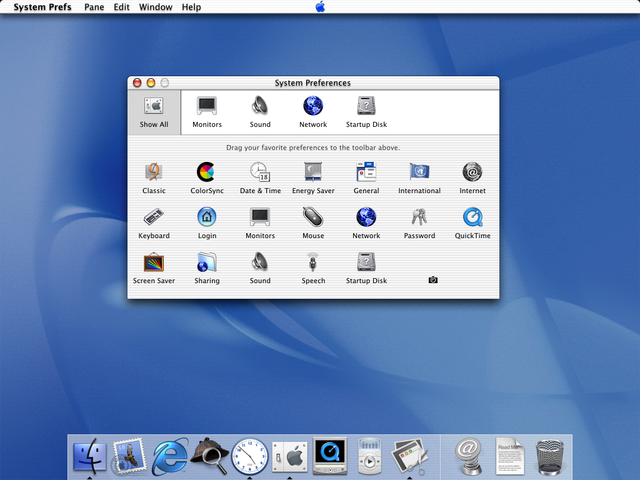Click the Clock icon in the Dock
640x480 pixels.
click(249, 456)
